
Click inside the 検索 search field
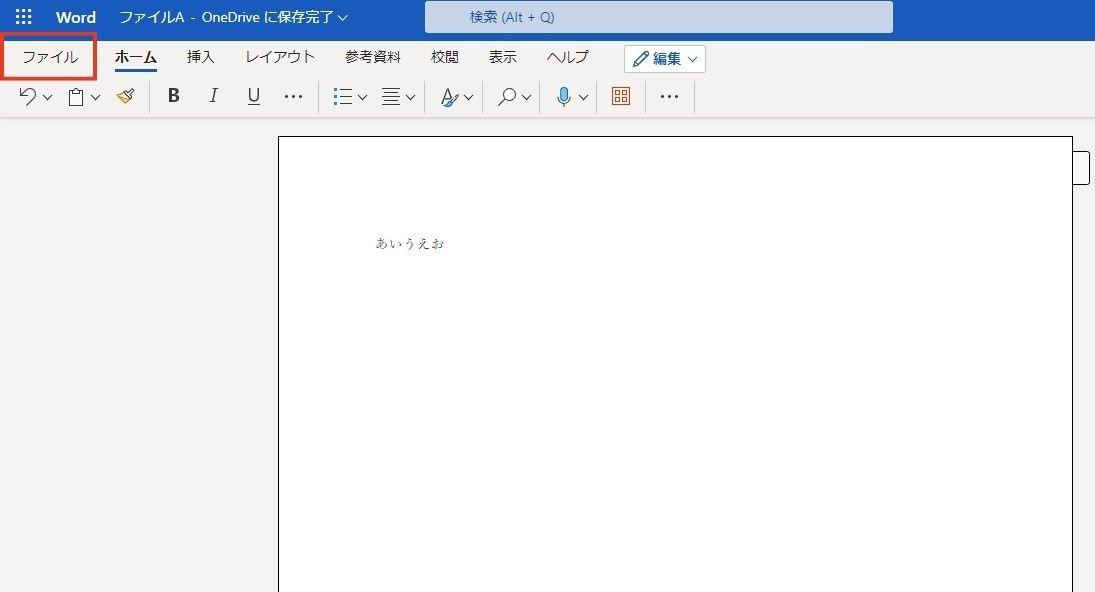(658, 16)
